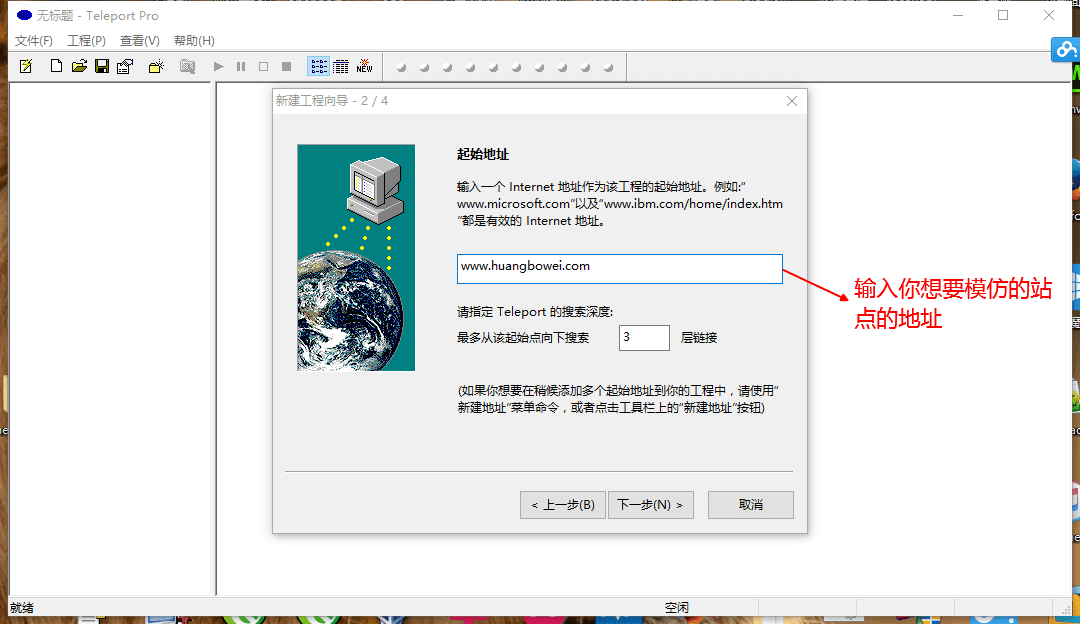1080x624 pixels.
Task: Click the grayed-out browse files toolbar icon
Action: tap(187, 66)
